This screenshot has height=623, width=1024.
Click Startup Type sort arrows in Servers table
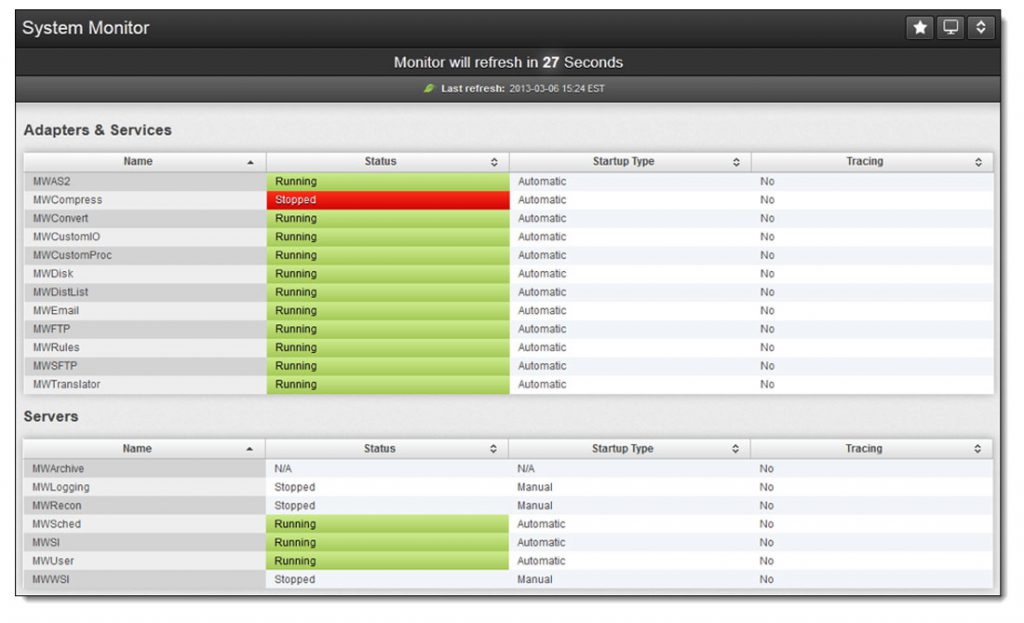coord(735,450)
